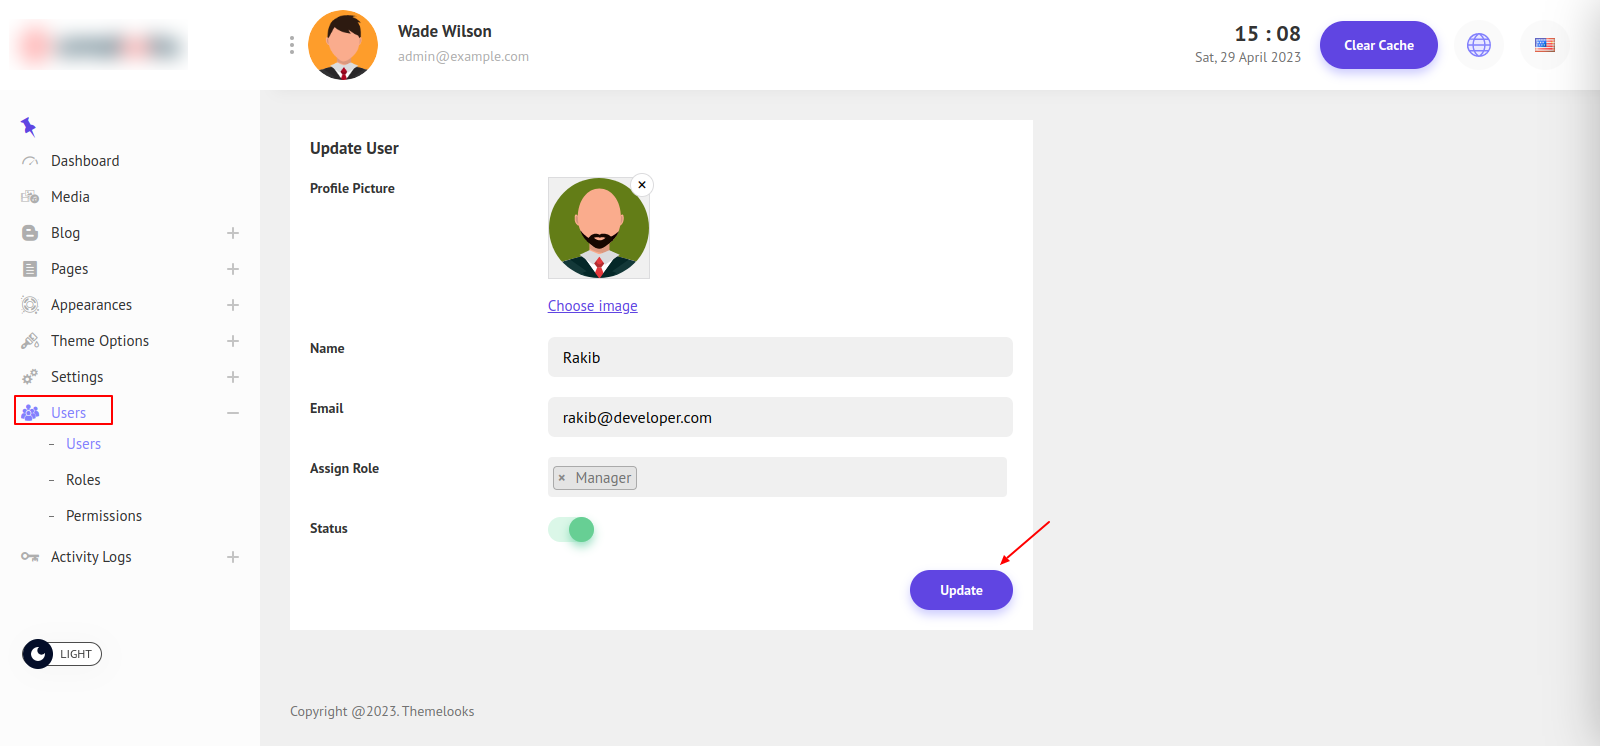Click the Dashboard gauge icon
Screen dimensions: 1600x746
click(30, 161)
